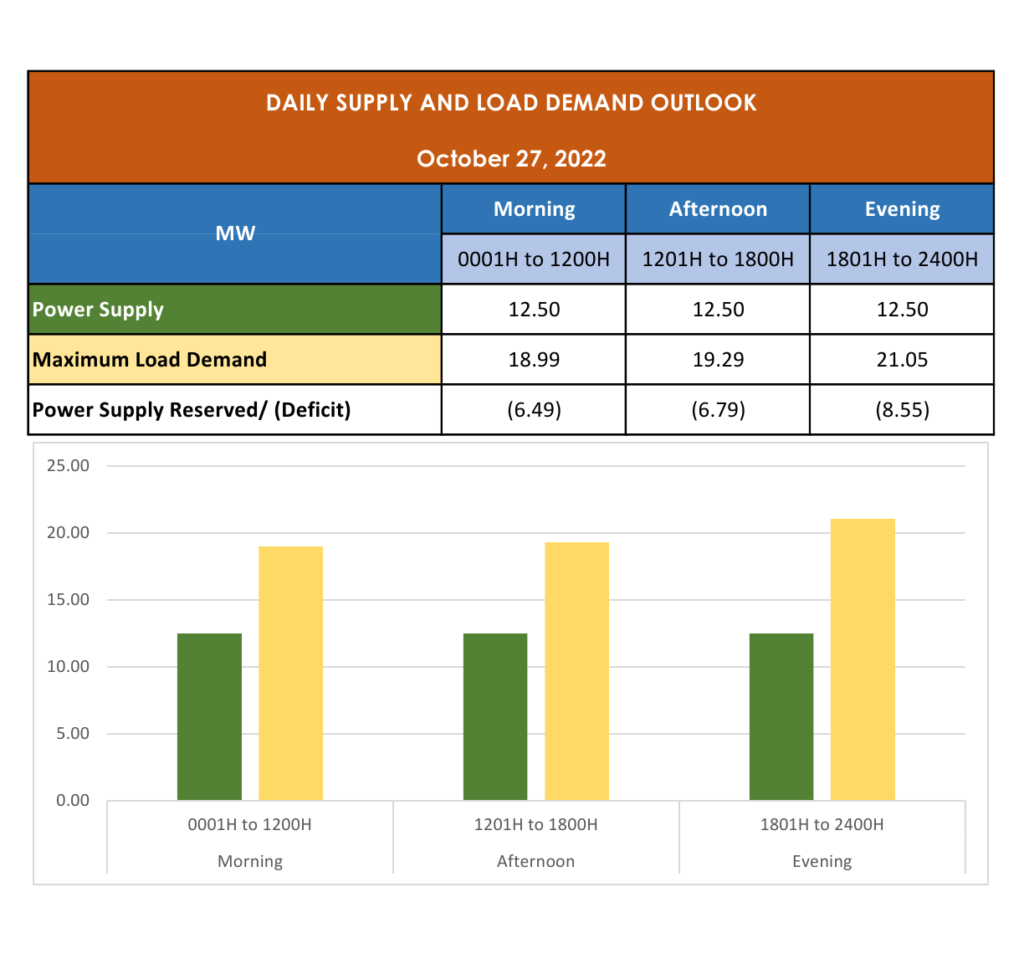1024x964 pixels.
Task: Click the 'DAILY SUPPLY AND LOAD DEMAND OUTLOOK' title
Action: (511, 103)
